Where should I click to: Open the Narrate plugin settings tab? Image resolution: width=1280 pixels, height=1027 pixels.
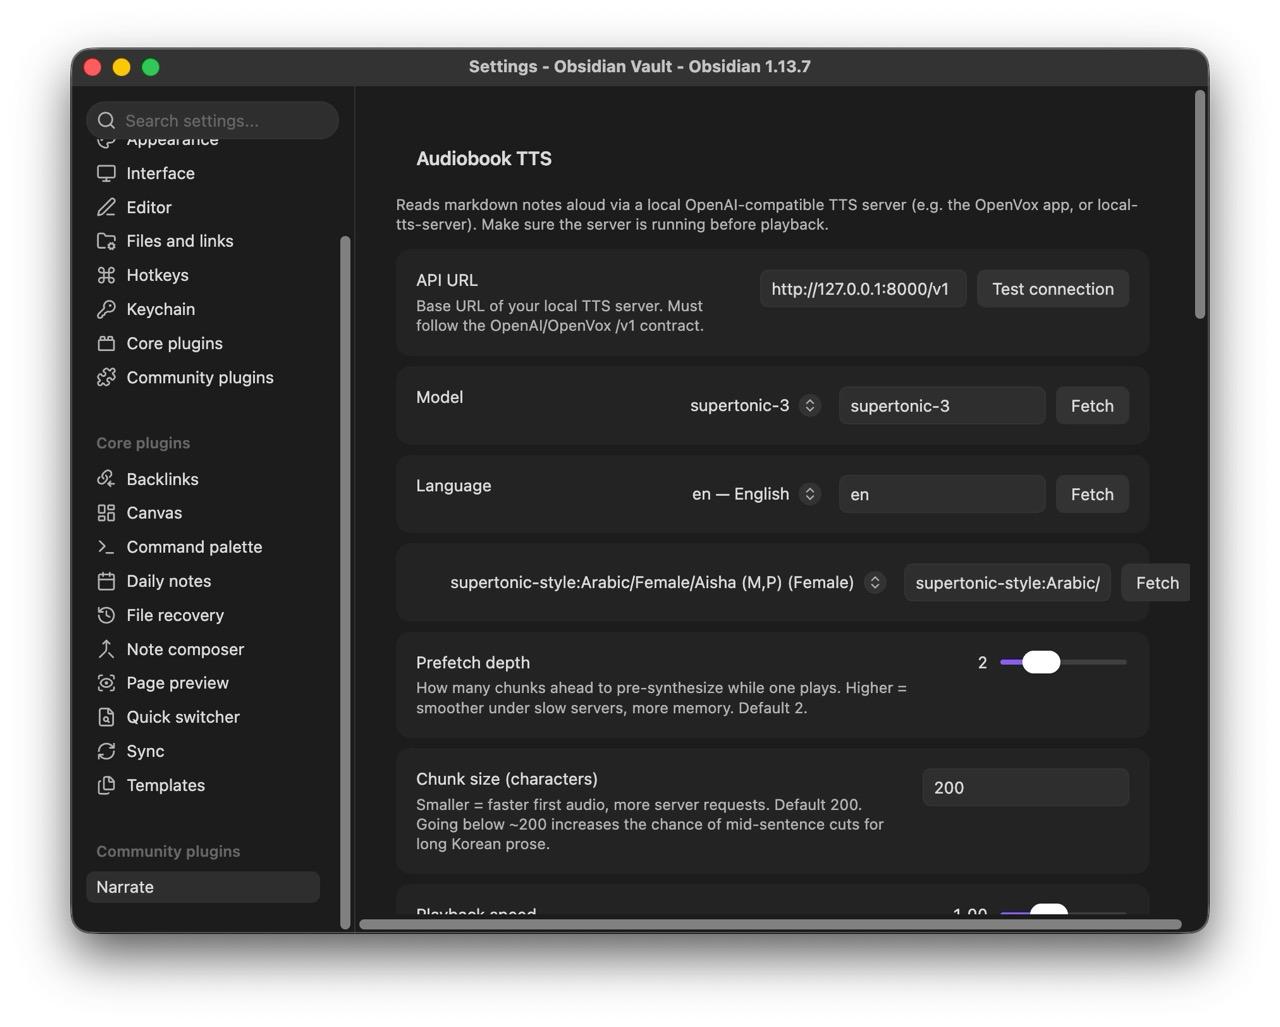203,887
